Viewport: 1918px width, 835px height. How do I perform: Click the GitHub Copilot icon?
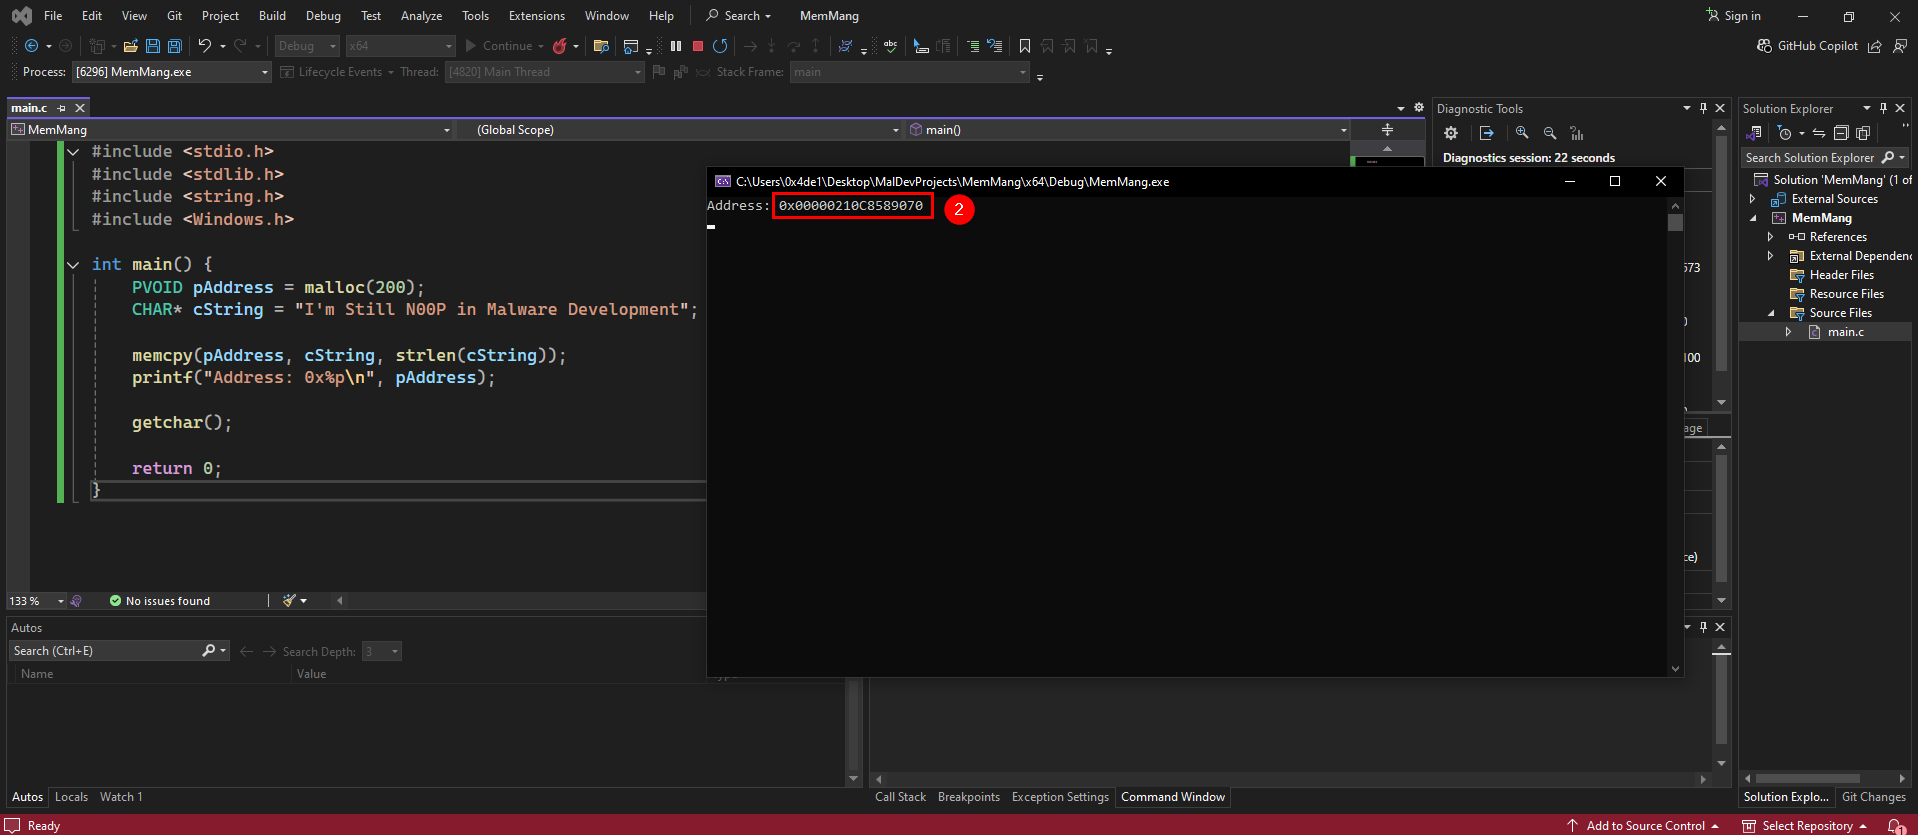(1764, 46)
